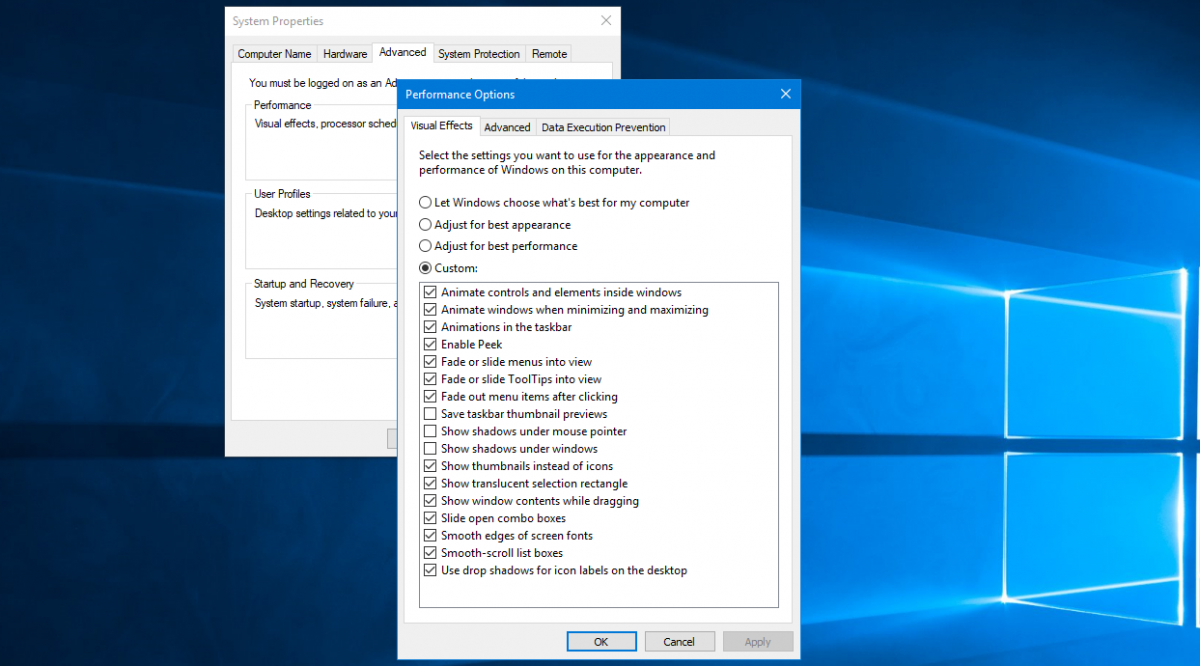Click the Cancel button
Screen dimensions: 1200x666
[680, 641]
